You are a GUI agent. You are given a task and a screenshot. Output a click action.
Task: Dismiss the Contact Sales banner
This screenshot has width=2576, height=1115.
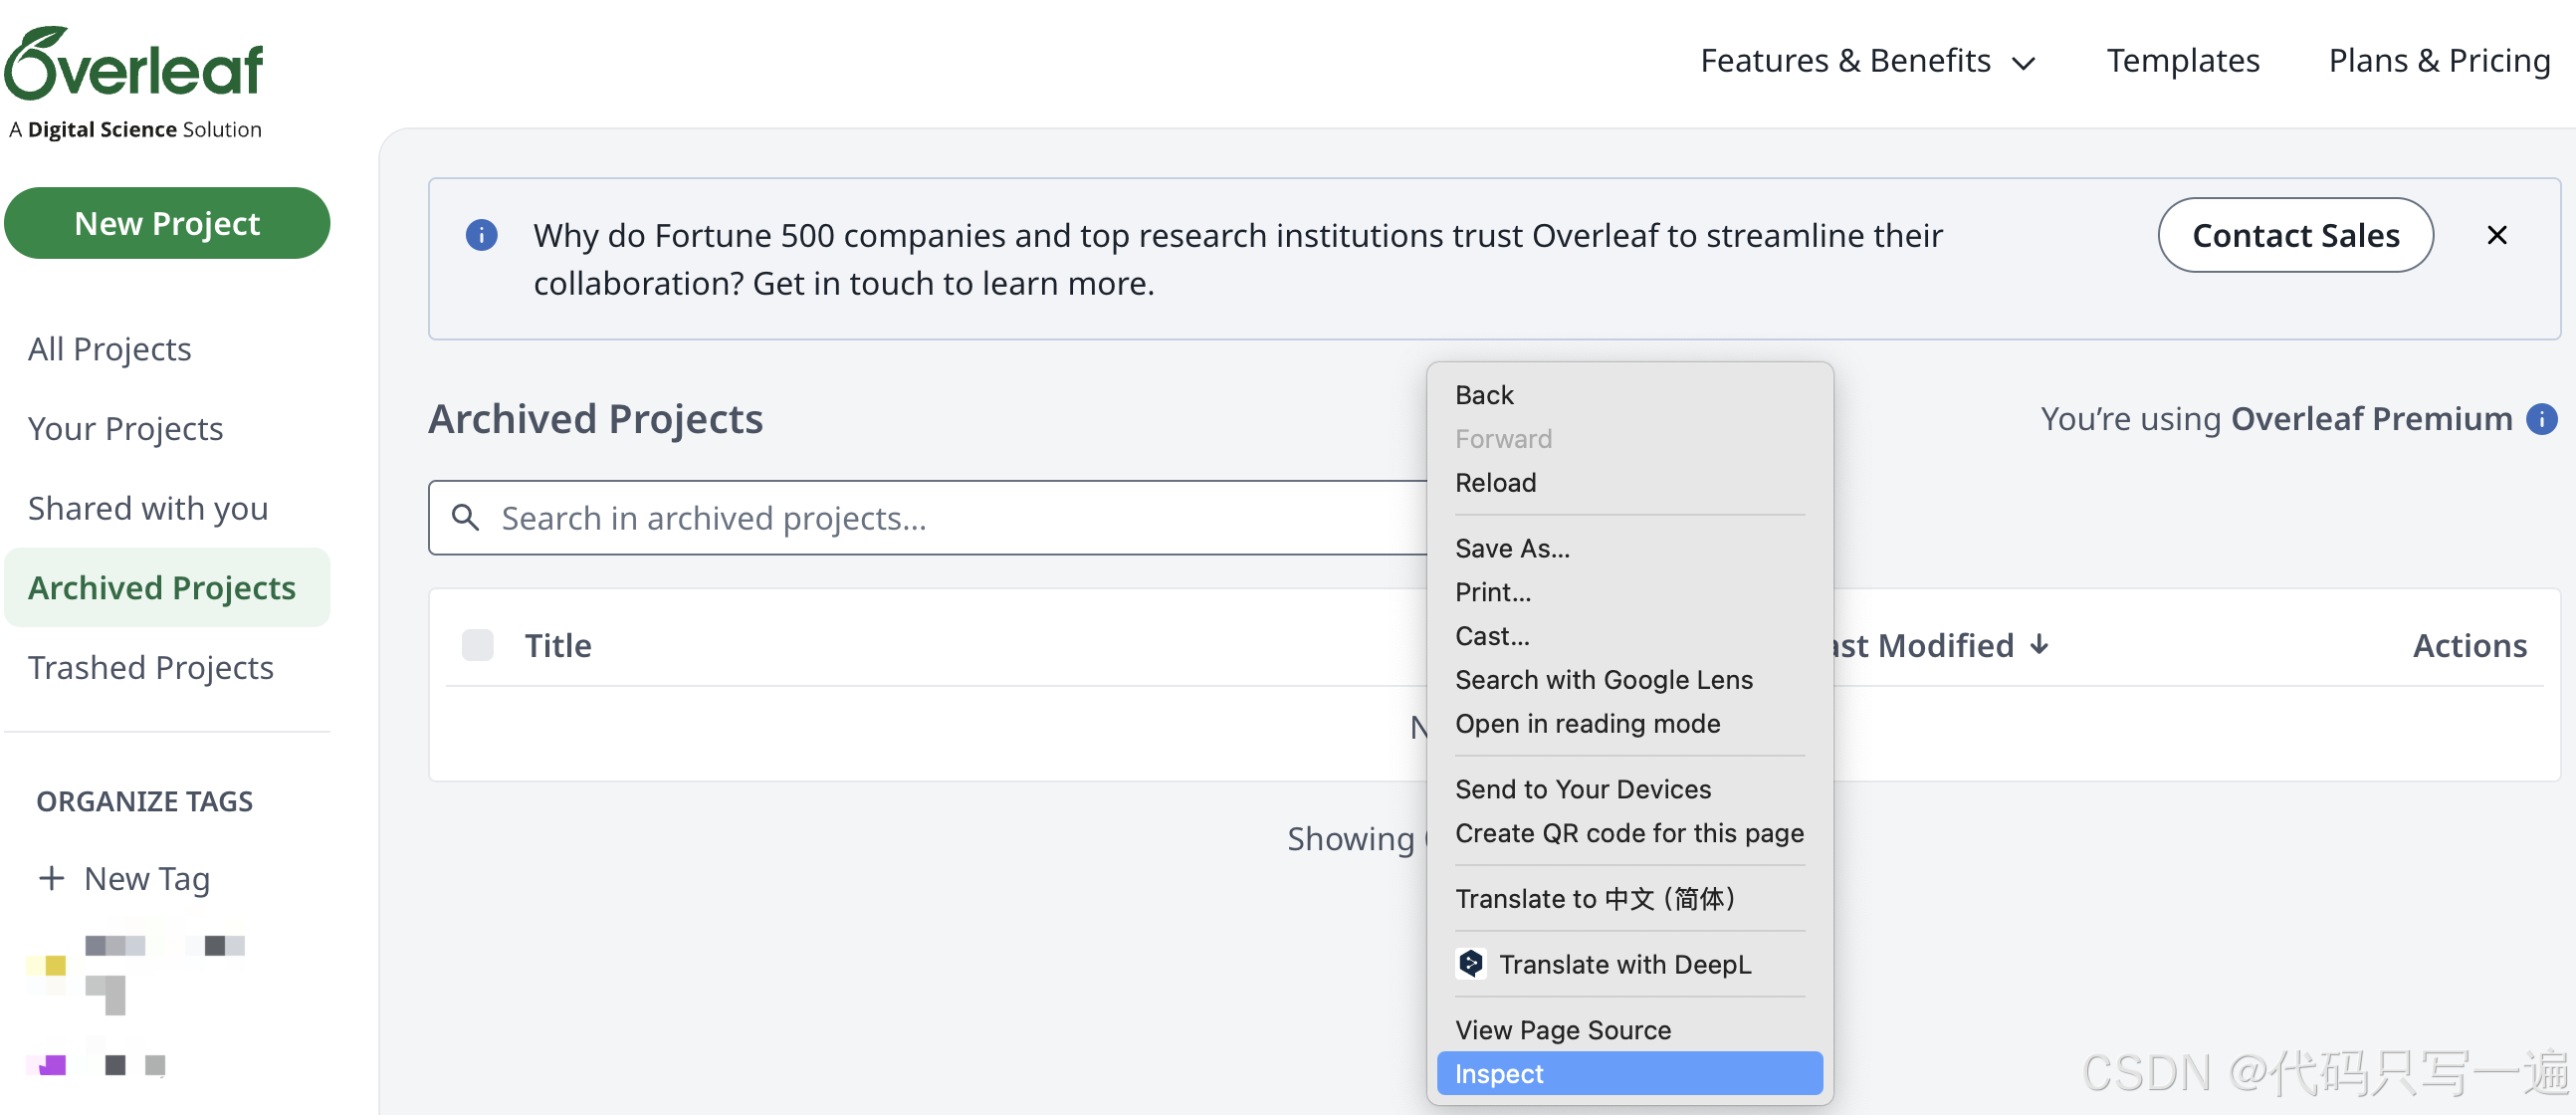2496,235
